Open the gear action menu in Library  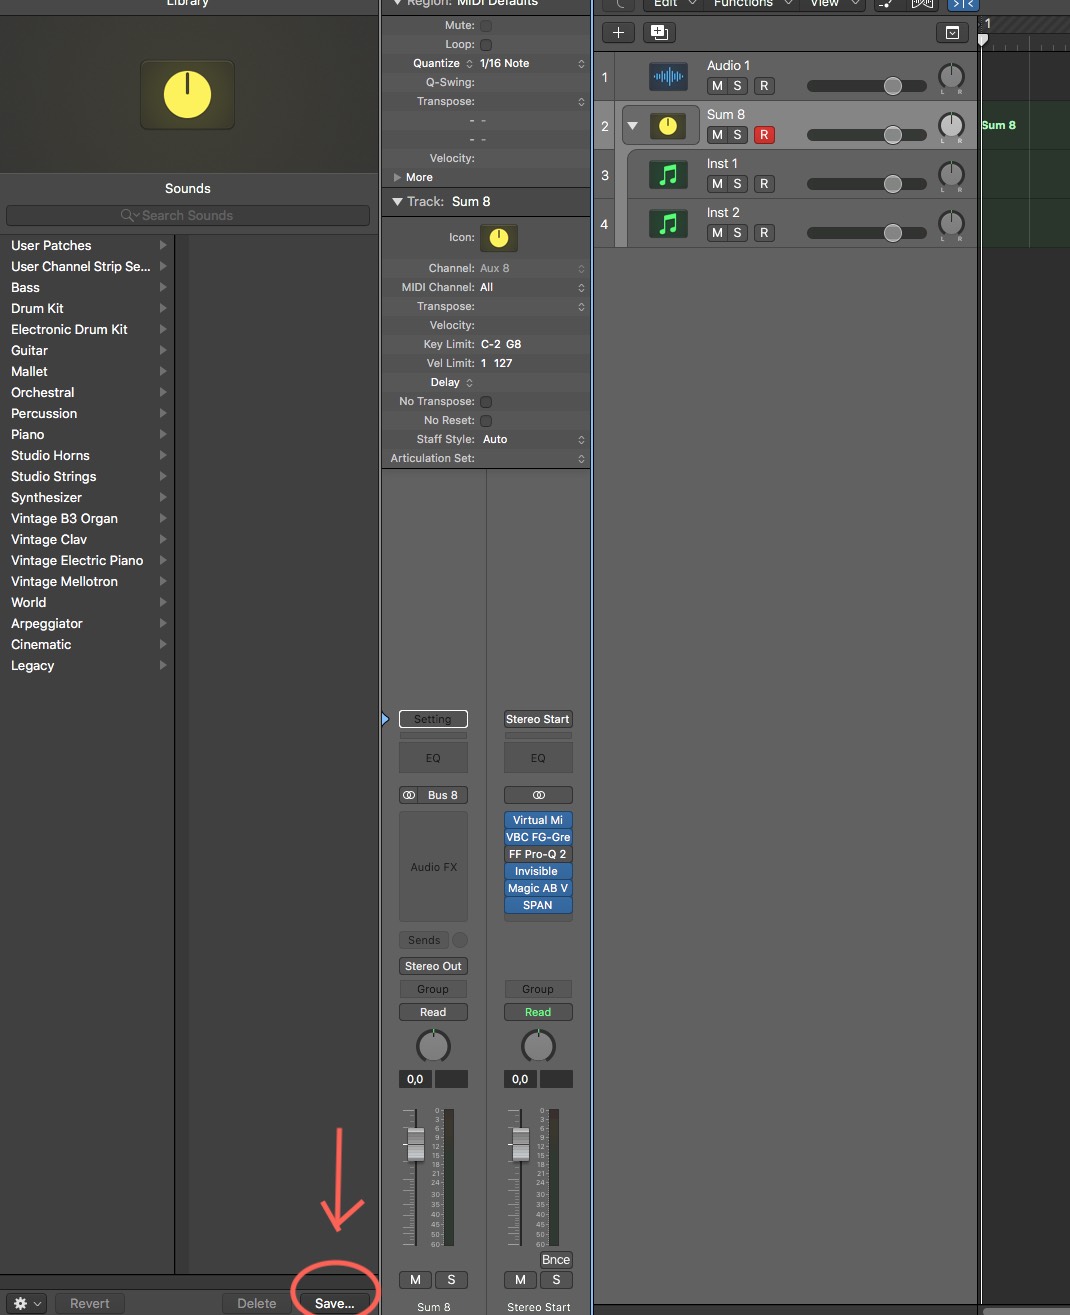click(26, 1303)
